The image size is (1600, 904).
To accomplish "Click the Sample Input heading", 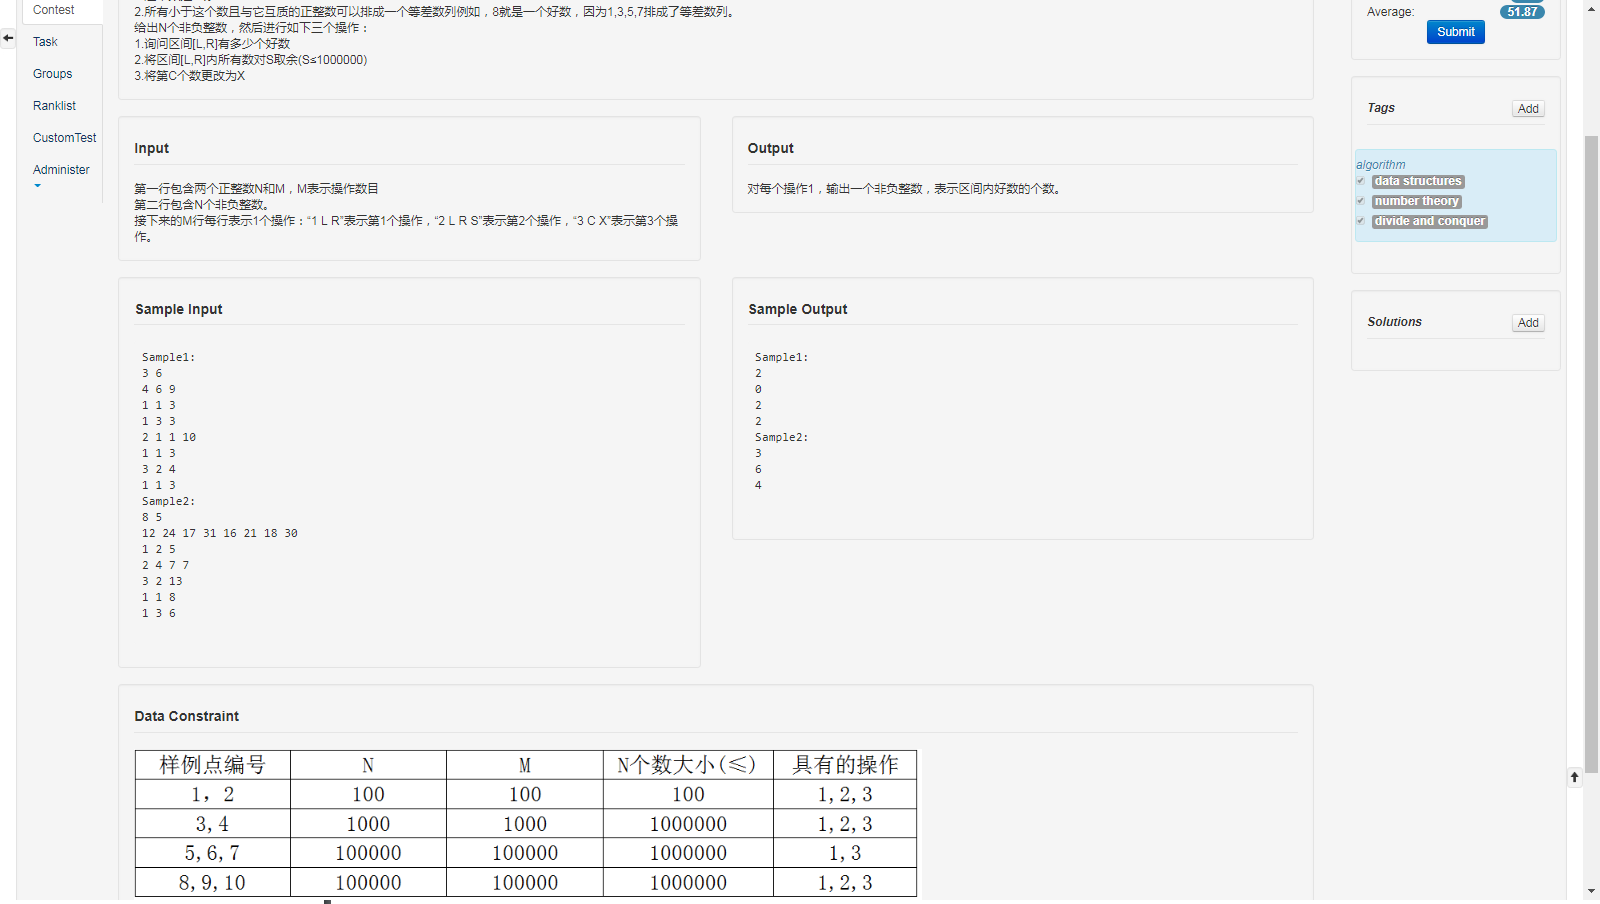I will (179, 309).
